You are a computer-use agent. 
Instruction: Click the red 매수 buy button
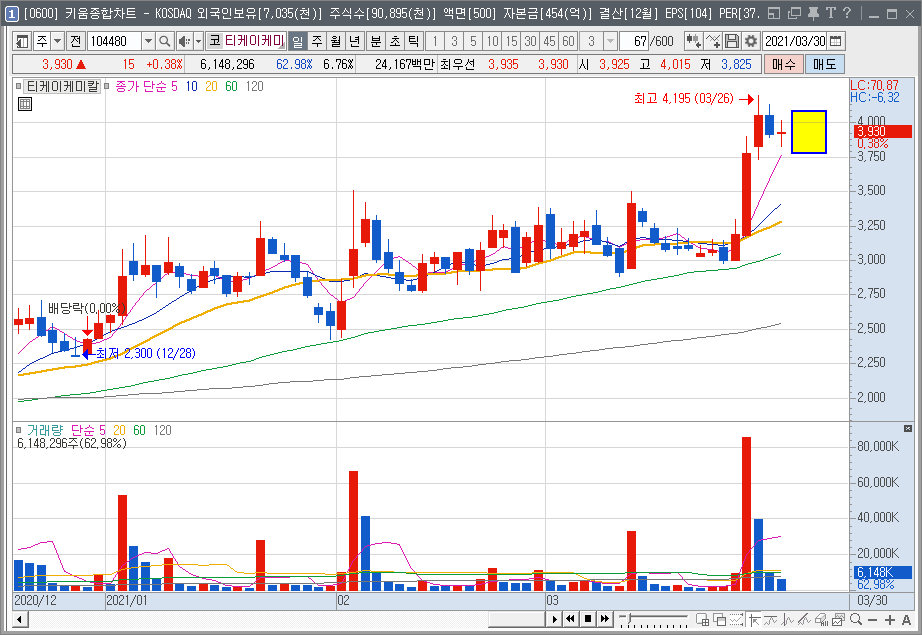(x=783, y=64)
